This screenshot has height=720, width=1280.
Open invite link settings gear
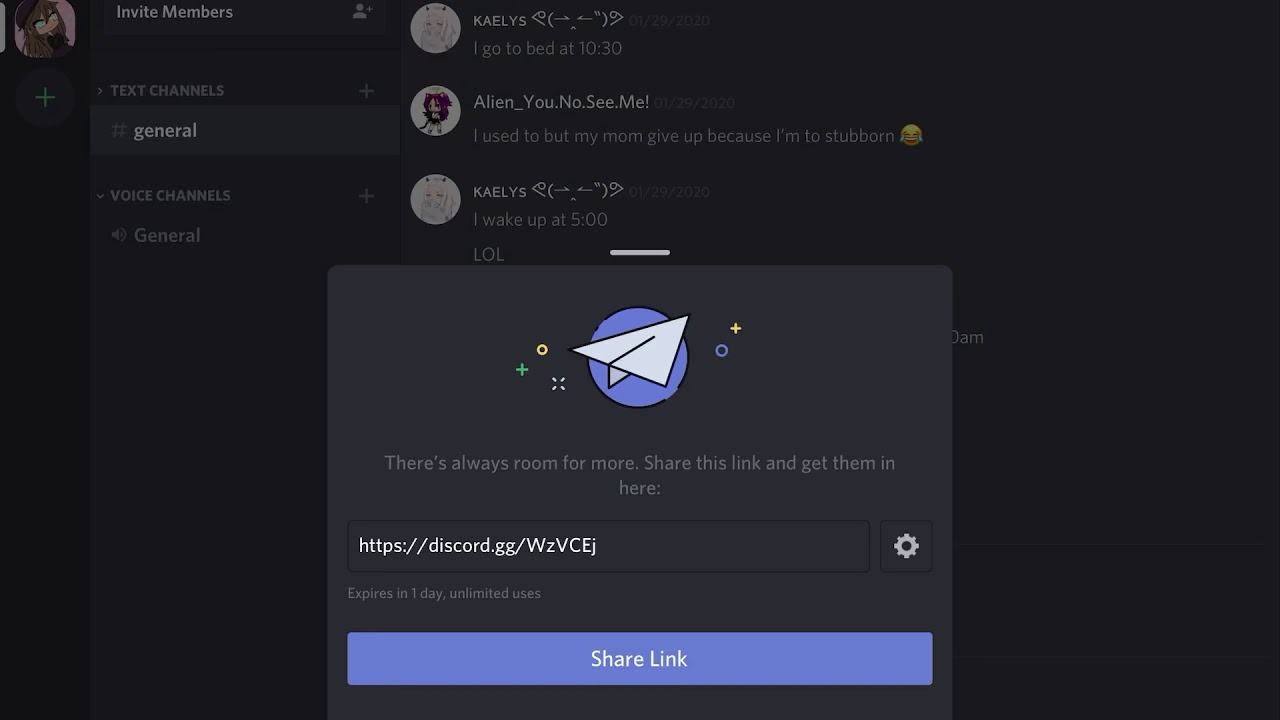pyautogui.click(x=906, y=546)
